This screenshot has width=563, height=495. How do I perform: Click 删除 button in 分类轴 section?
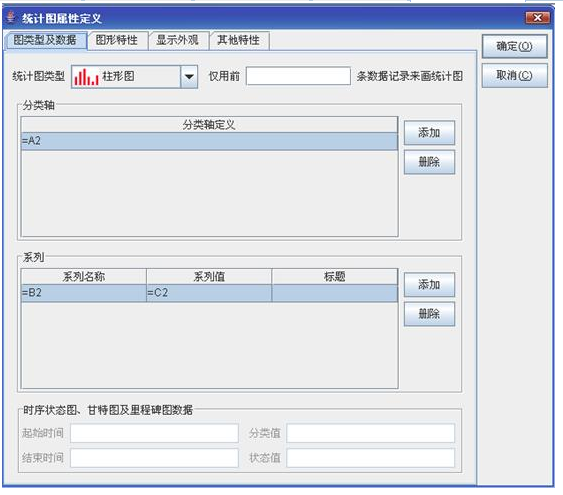[429, 162]
